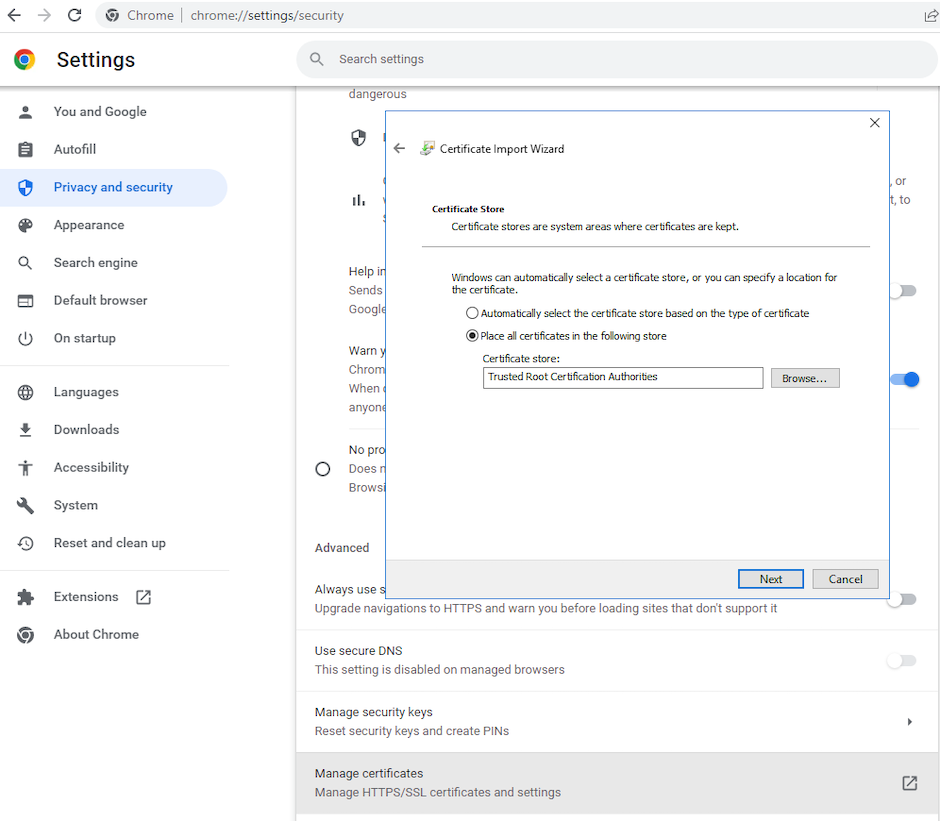Click the Extensions puzzle piece icon
This screenshot has height=821, width=940.
click(x=25, y=597)
